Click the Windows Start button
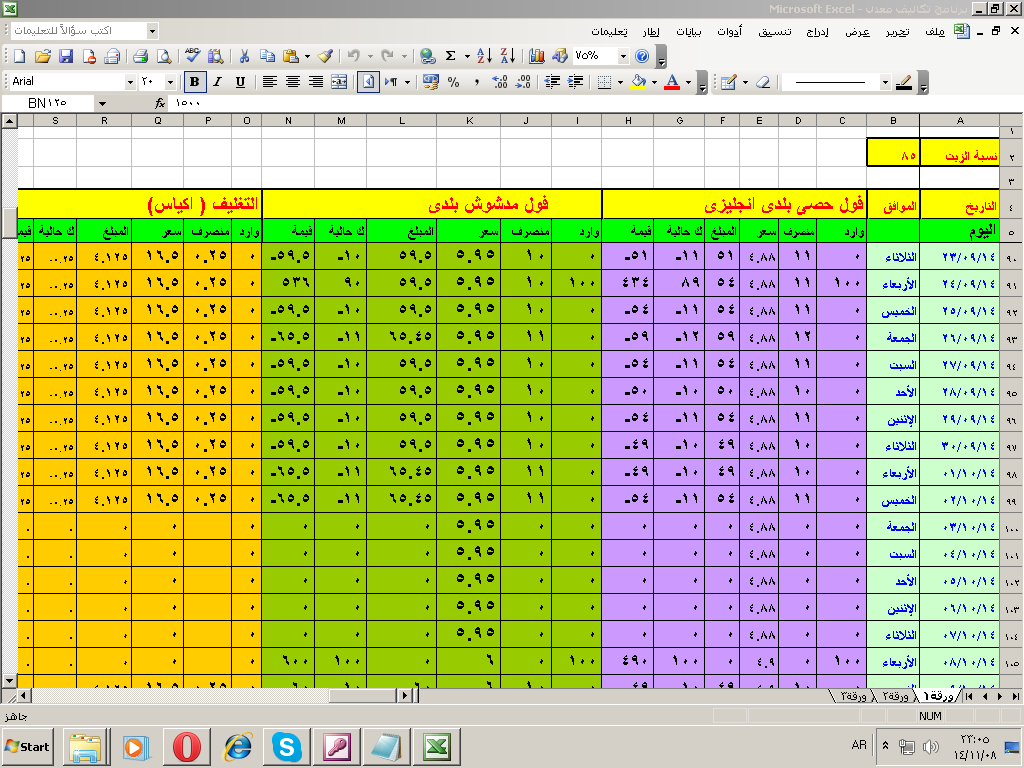The width and height of the screenshot is (1024, 768). 27,746
